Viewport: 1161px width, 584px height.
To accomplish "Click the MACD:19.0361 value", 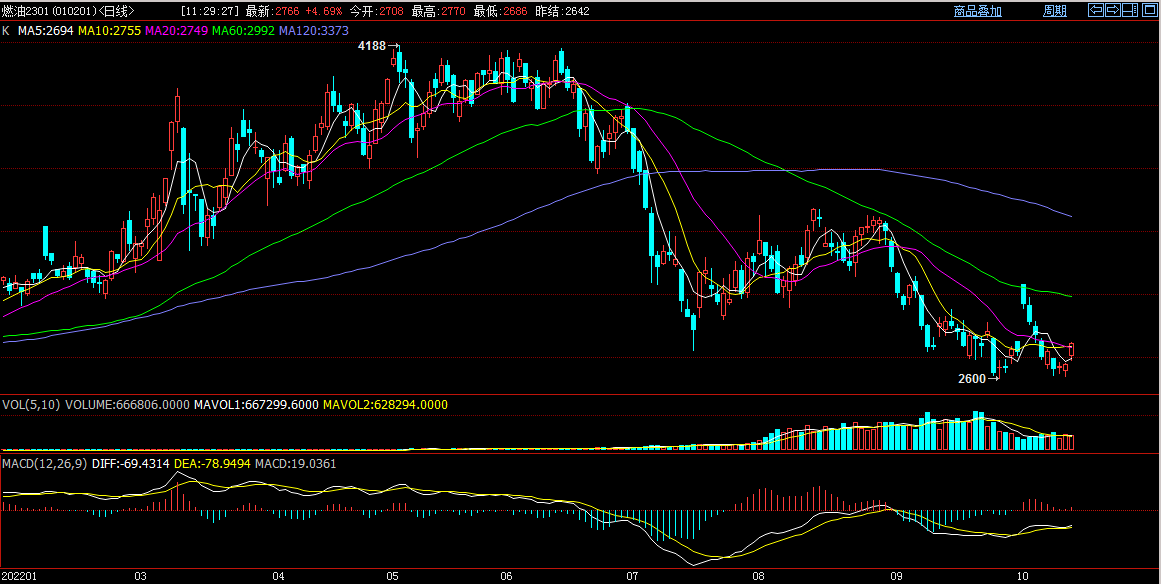I will click(x=295, y=463).
